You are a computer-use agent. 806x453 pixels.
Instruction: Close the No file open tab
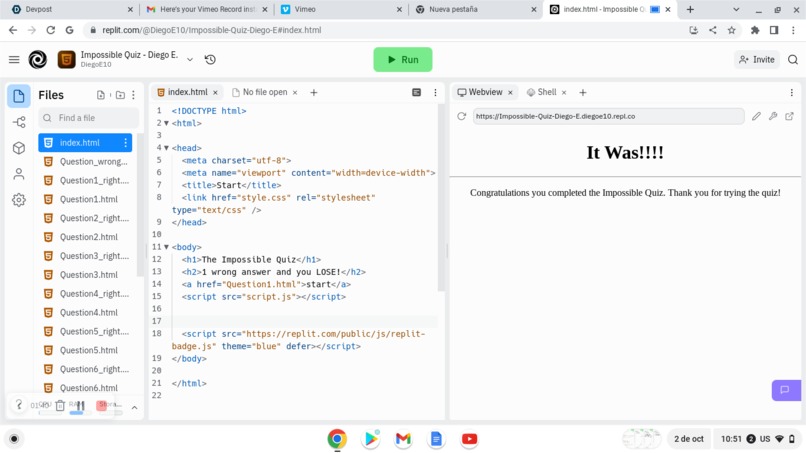(x=295, y=93)
